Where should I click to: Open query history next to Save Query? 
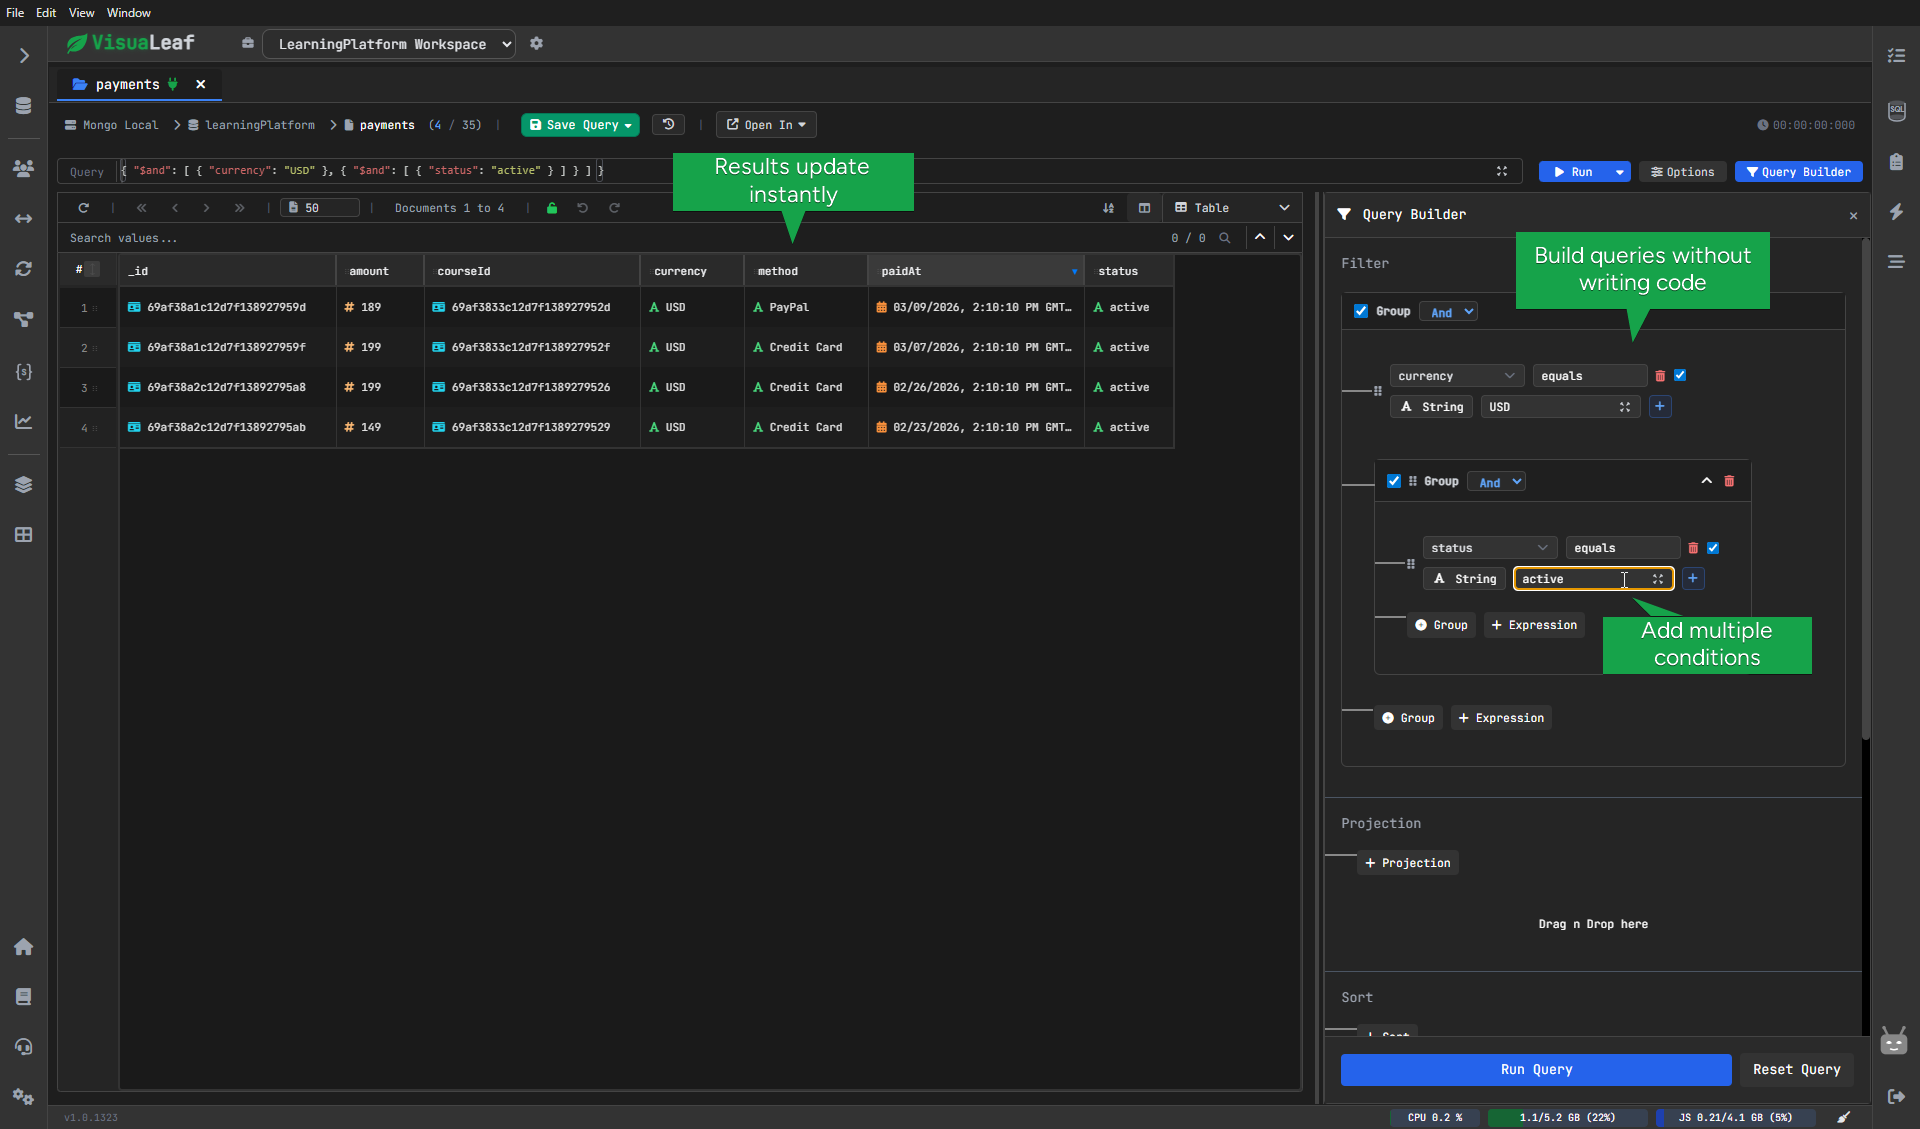pos(668,124)
